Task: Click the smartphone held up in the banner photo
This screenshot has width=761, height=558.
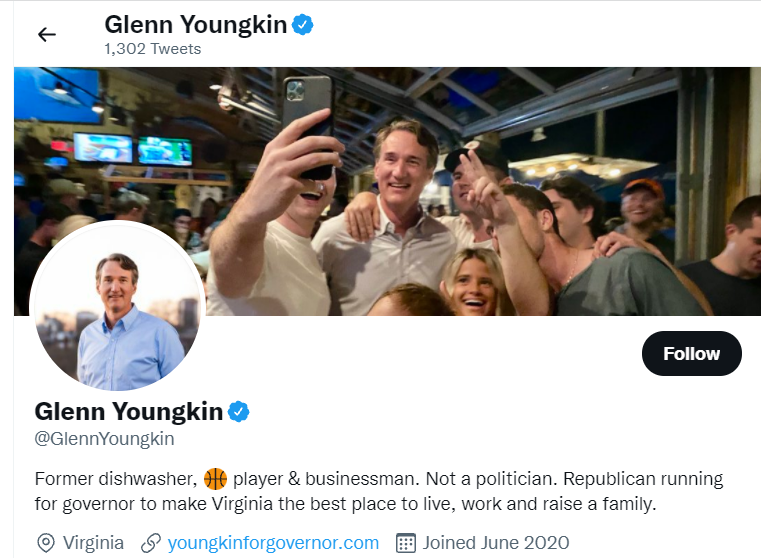Action: point(309,125)
